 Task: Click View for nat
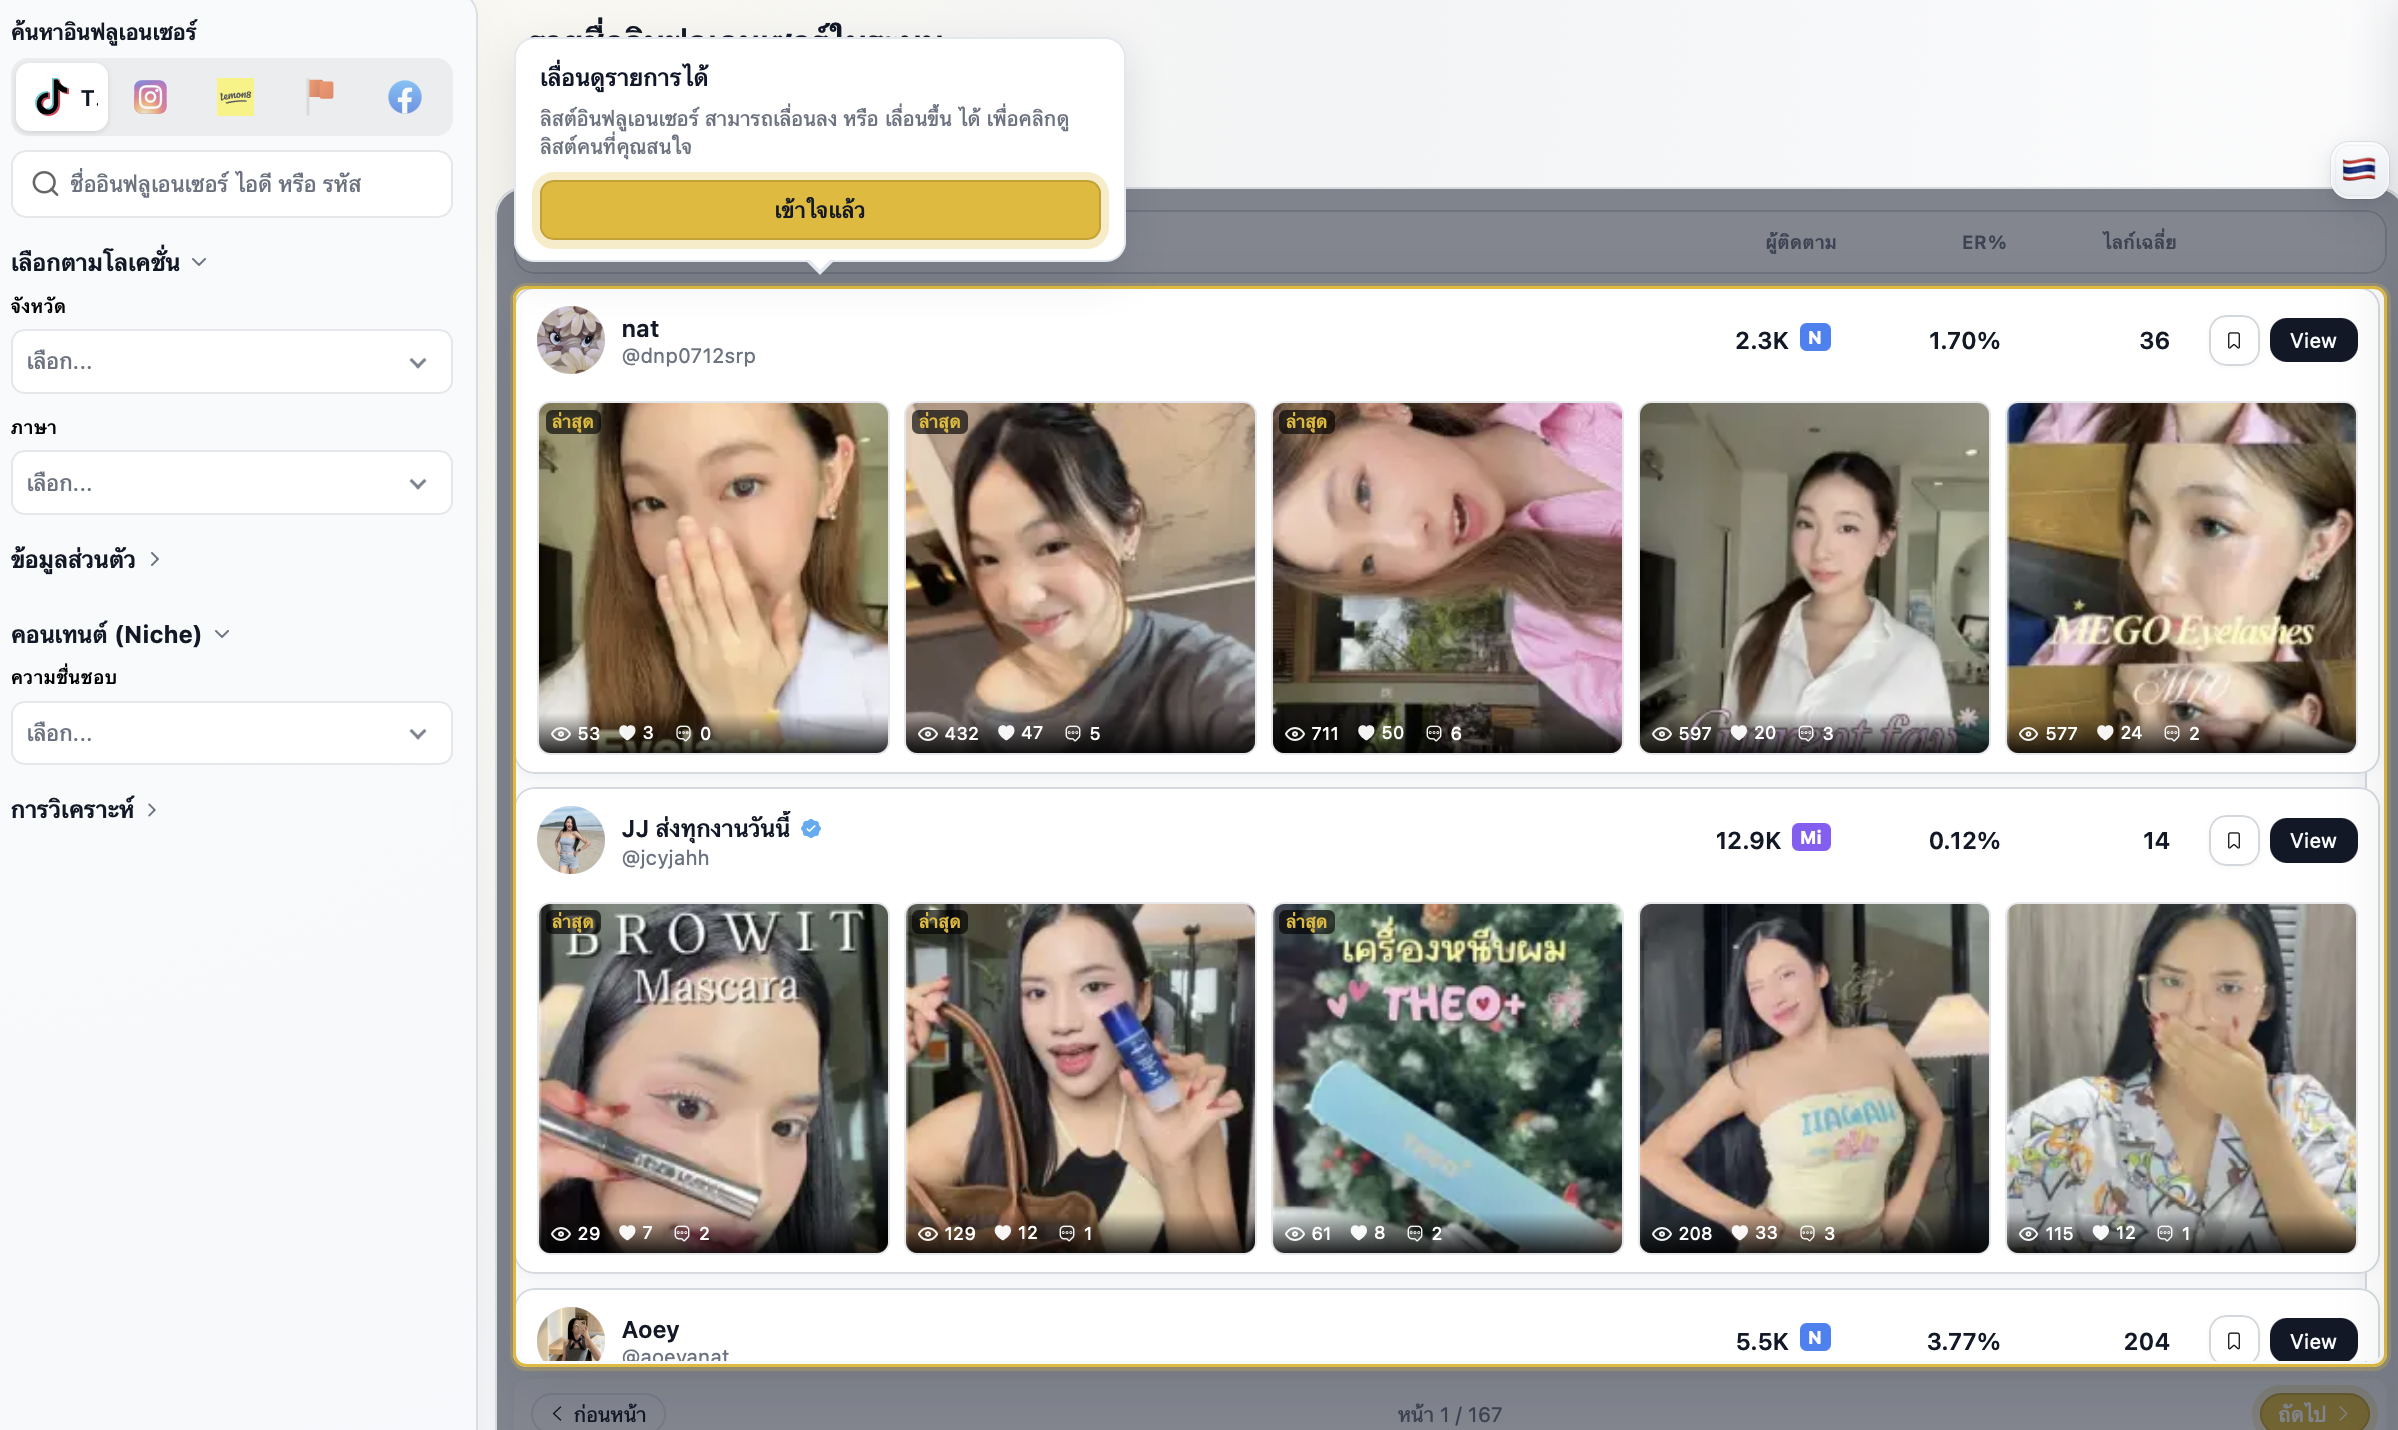(2313, 341)
